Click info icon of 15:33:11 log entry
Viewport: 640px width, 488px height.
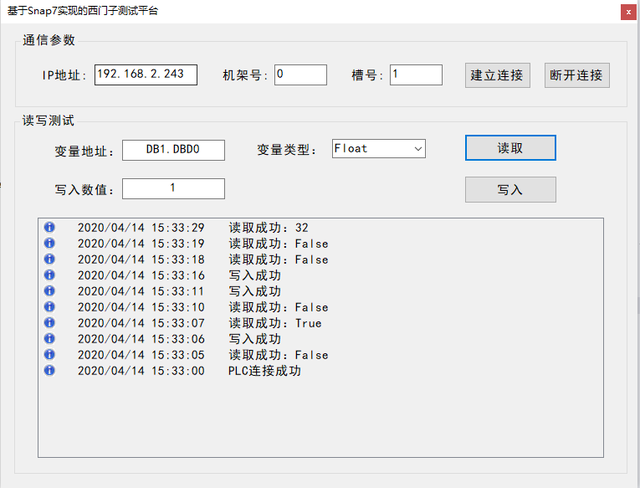pos(49,291)
